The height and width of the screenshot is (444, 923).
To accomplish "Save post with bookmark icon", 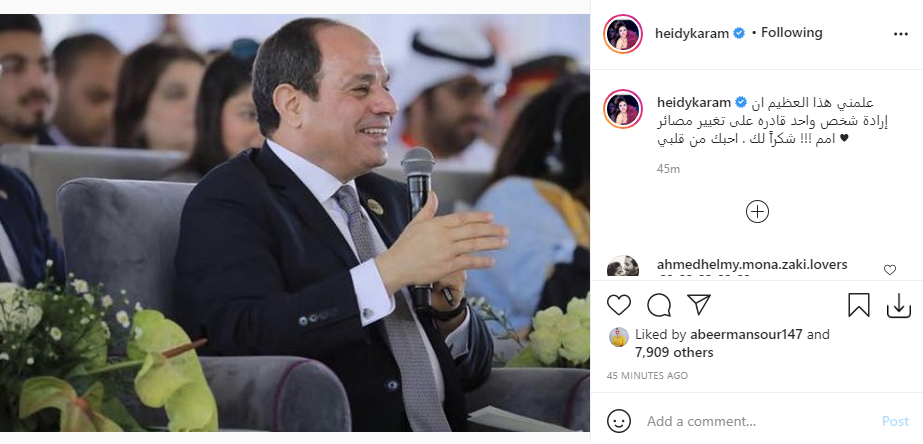I will (x=859, y=306).
